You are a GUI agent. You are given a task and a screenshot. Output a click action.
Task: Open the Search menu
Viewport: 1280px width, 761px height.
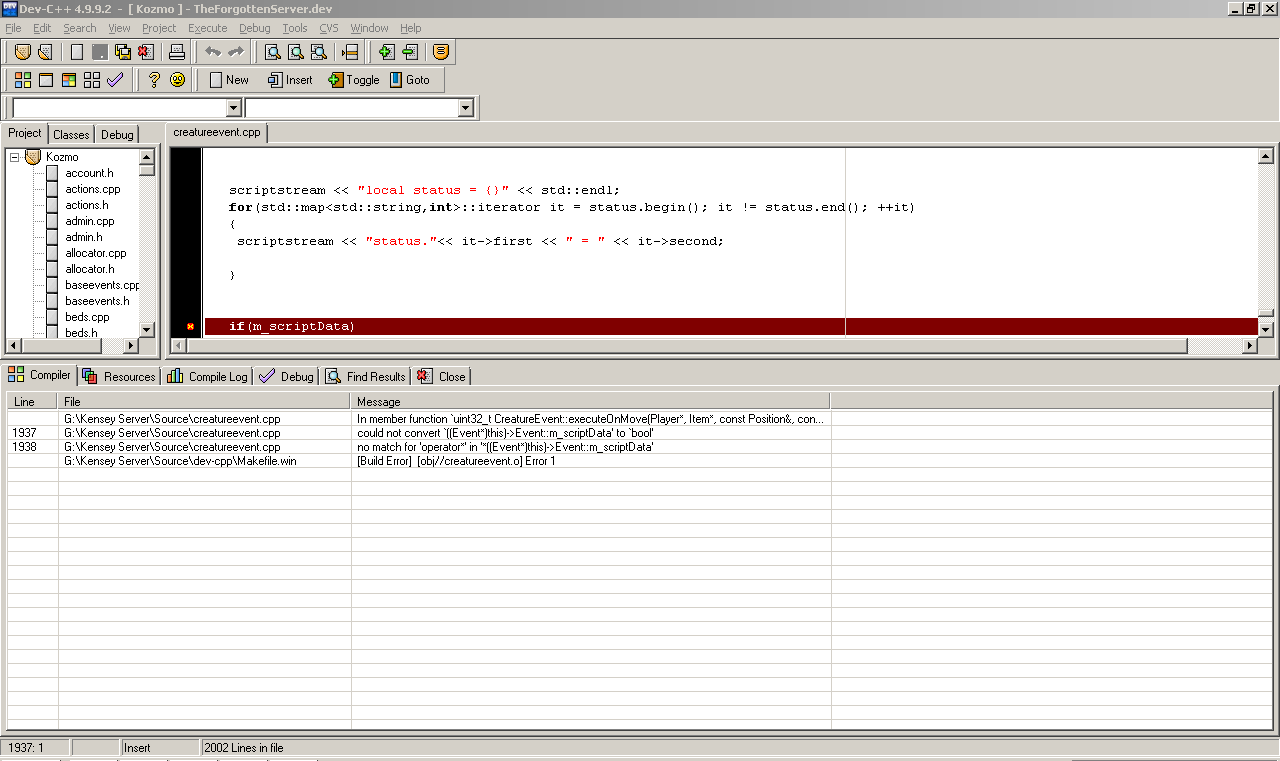coord(80,28)
